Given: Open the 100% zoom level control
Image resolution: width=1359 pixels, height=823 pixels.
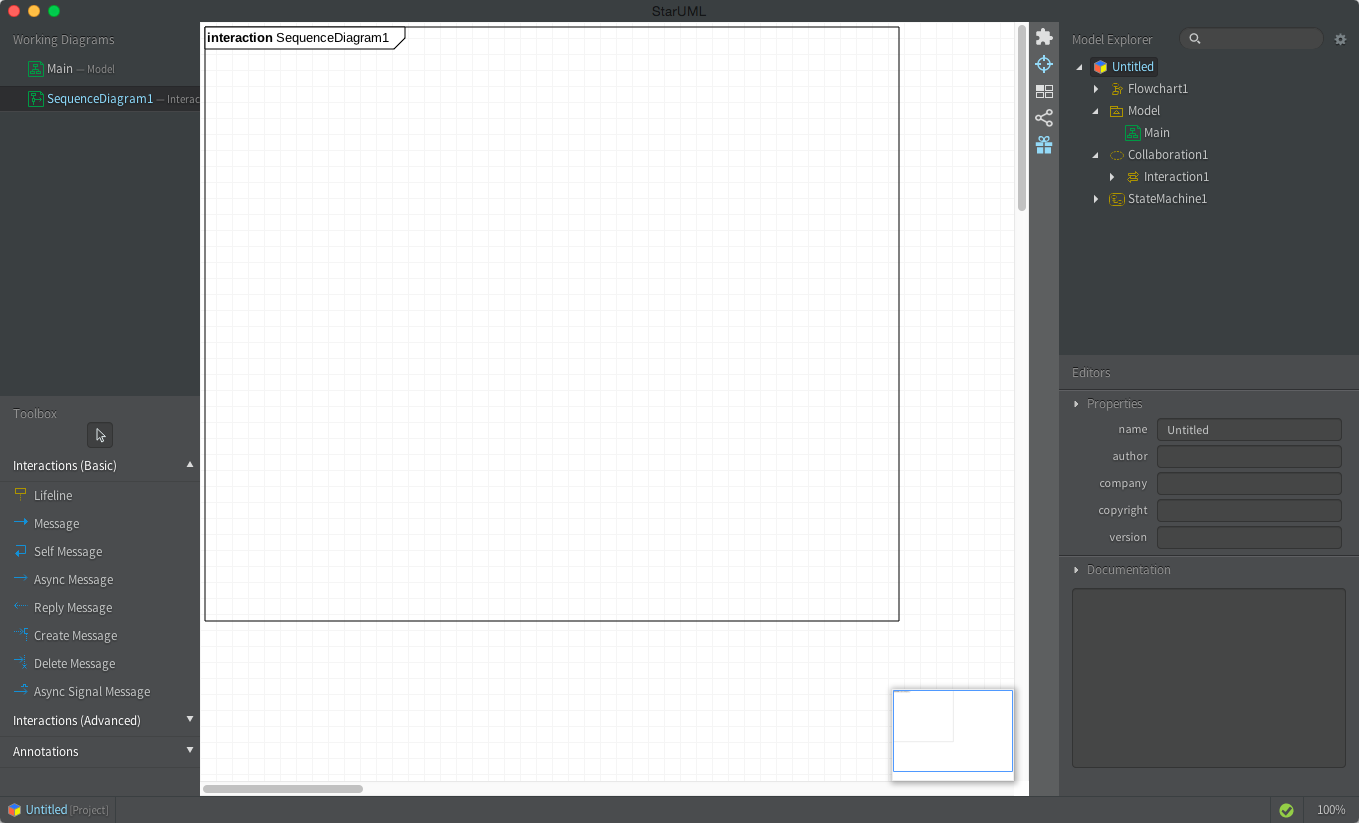Looking at the screenshot, I should click(1331, 810).
